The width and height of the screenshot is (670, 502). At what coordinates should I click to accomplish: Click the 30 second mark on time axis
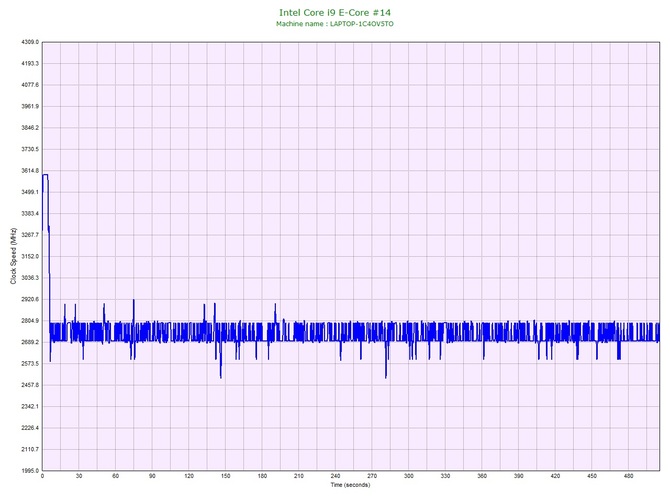[x=79, y=477]
